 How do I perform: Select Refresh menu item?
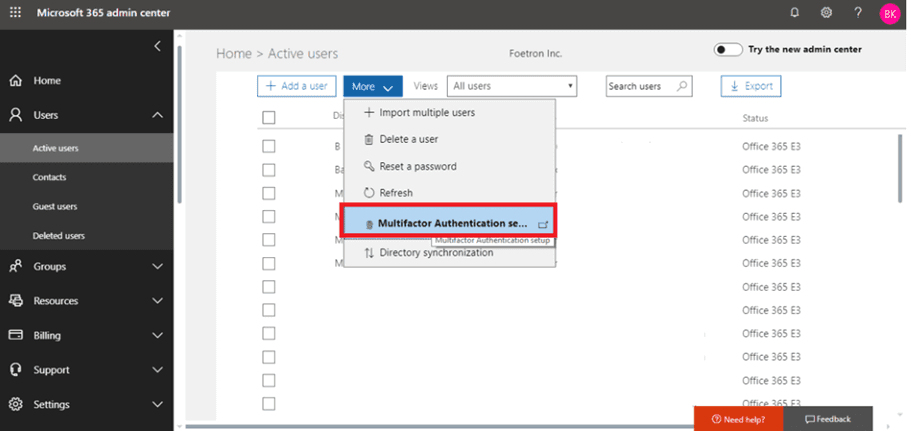coord(449,193)
